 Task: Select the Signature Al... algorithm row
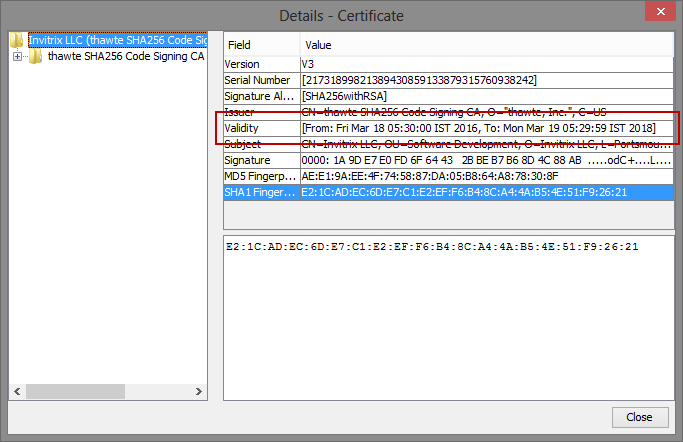449,96
